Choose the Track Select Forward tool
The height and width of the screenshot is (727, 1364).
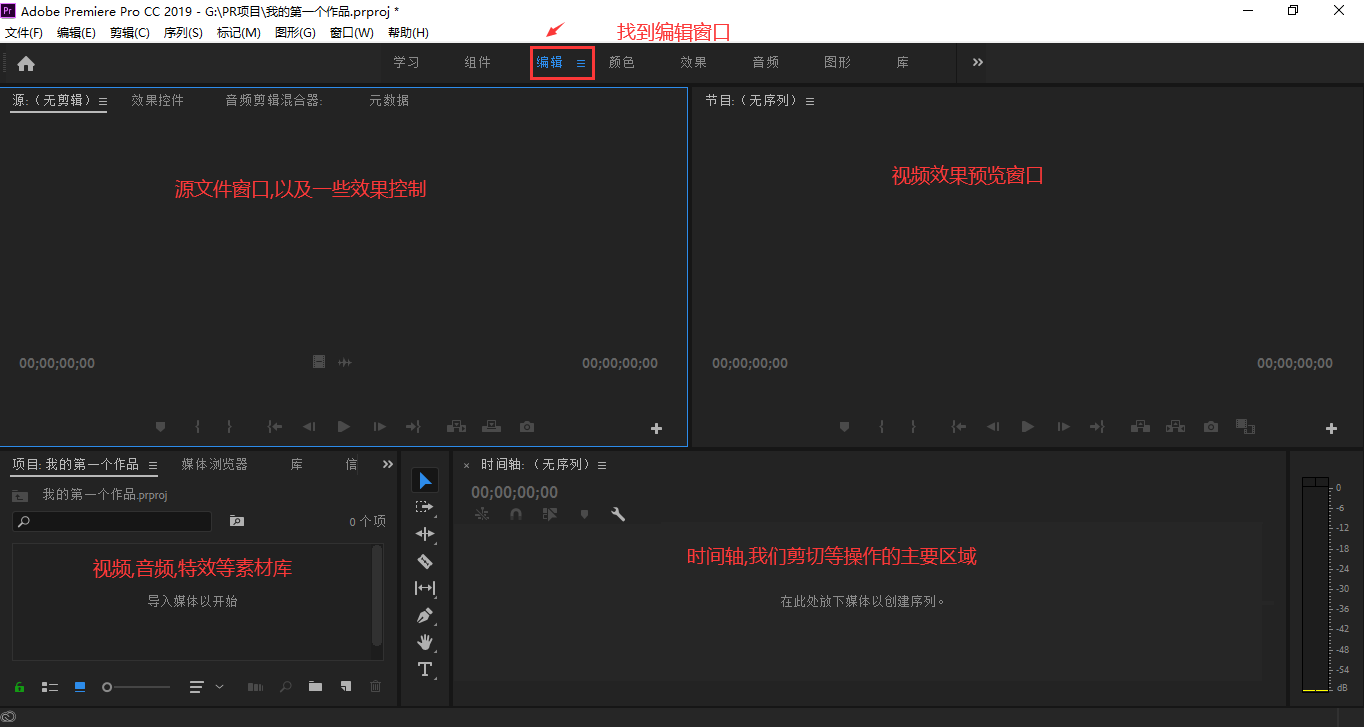click(425, 506)
